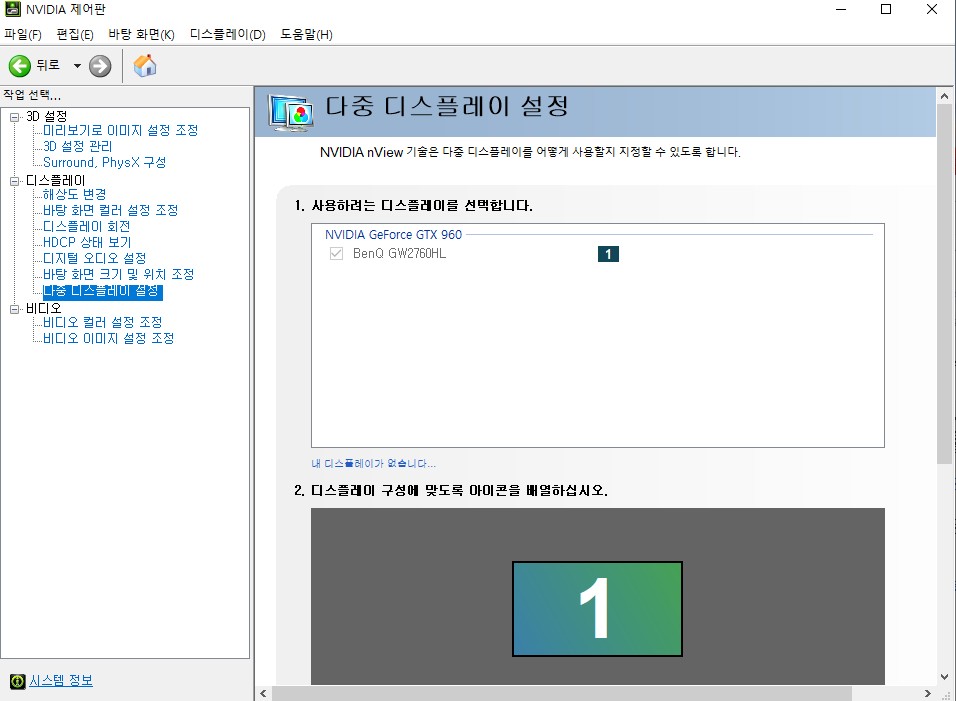This screenshot has width=956, height=701.
Task: Toggle the BenQ GW2760HL checkbox
Action: (x=336, y=254)
